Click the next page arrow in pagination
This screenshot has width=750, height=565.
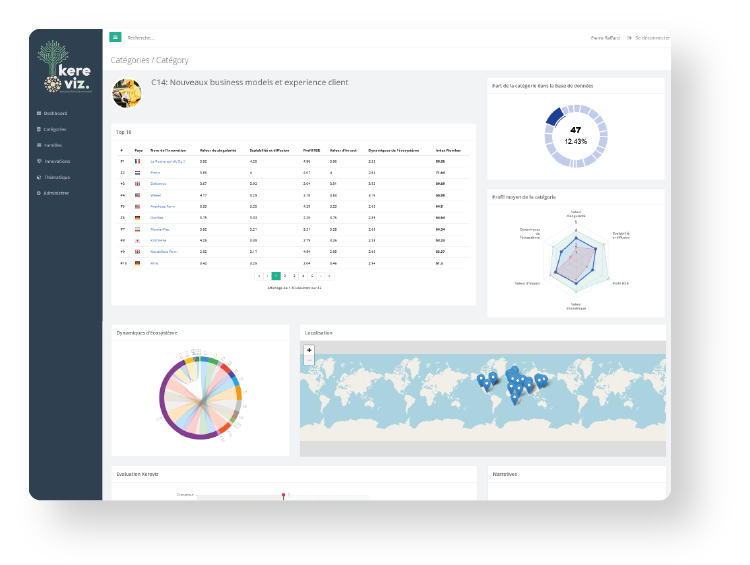(x=321, y=275)
